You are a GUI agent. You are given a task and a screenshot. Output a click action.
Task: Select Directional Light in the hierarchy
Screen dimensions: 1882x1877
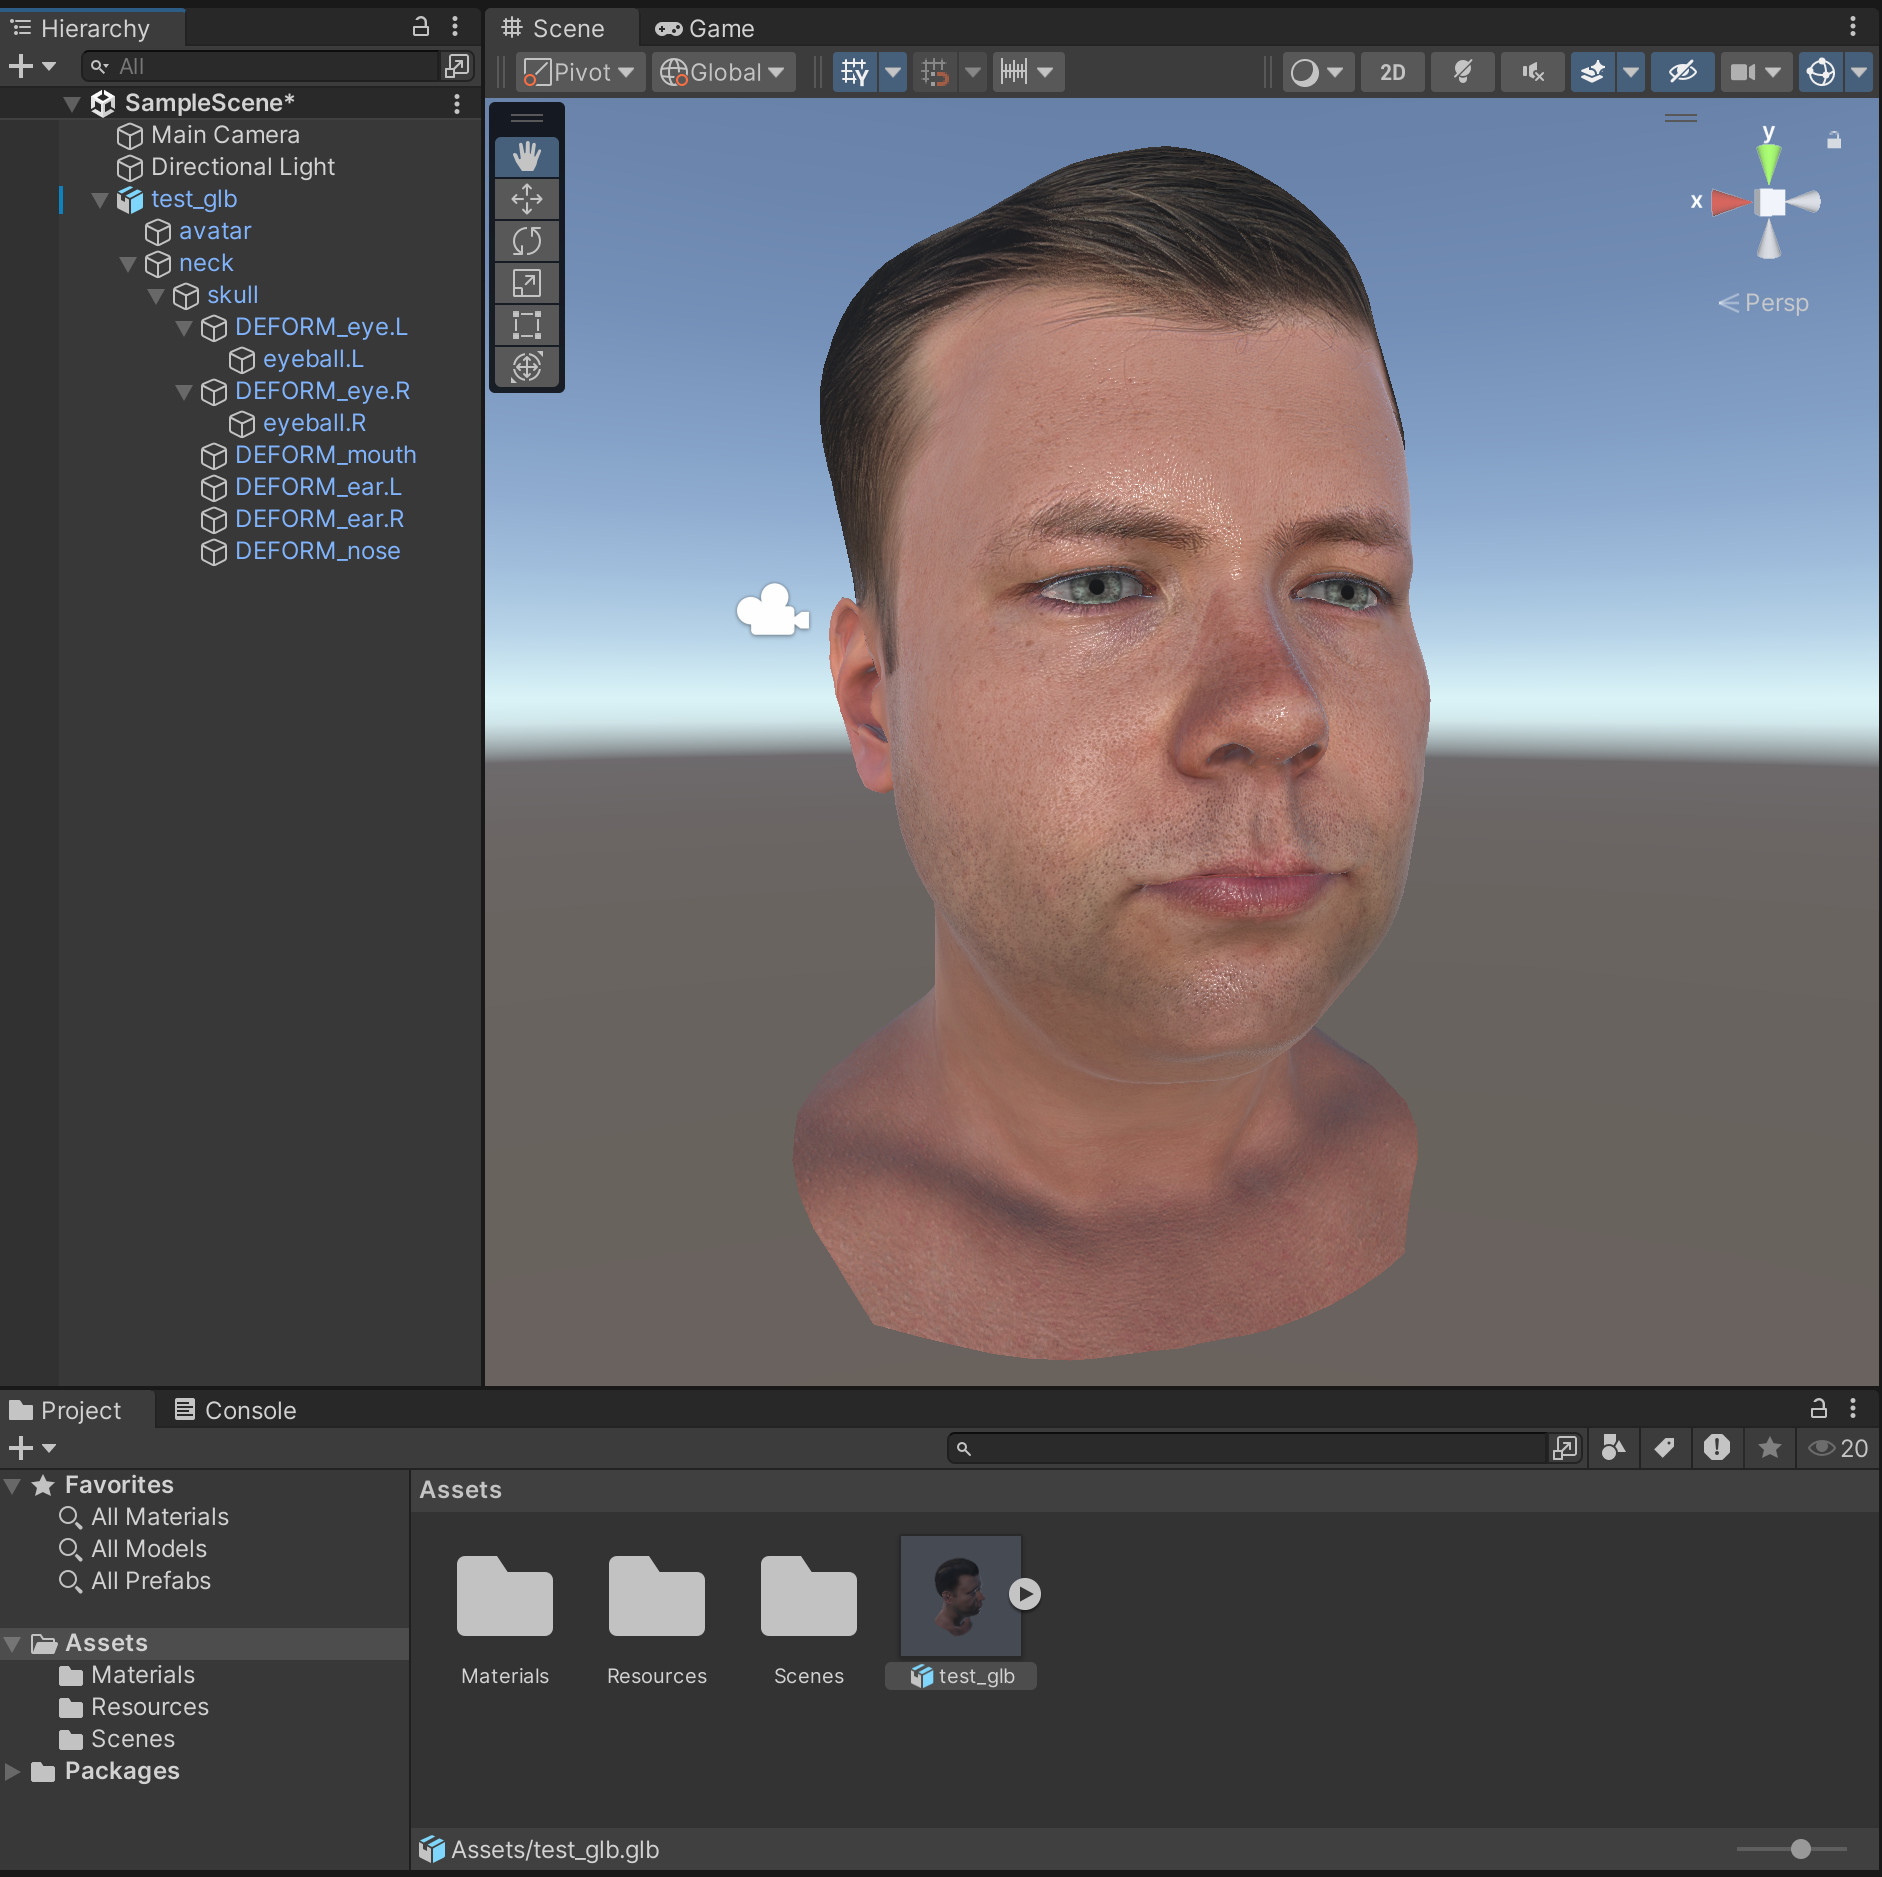243,167
